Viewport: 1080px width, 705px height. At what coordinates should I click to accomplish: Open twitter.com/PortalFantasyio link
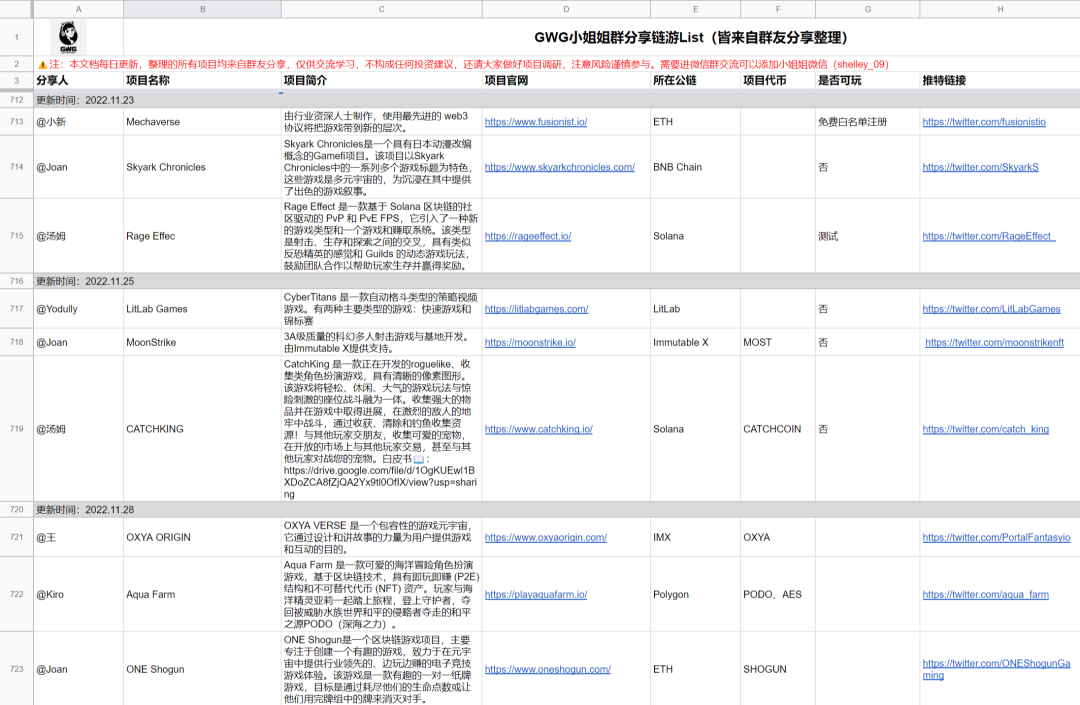click(996, 537)
